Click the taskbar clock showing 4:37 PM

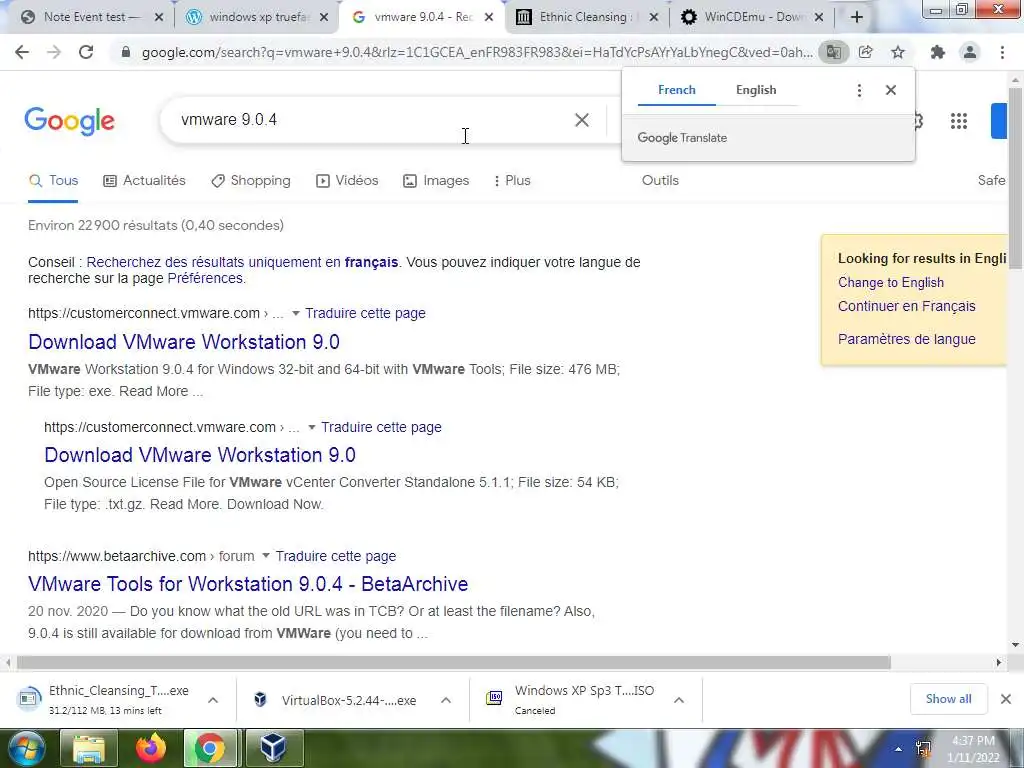(x=973, y=749)
